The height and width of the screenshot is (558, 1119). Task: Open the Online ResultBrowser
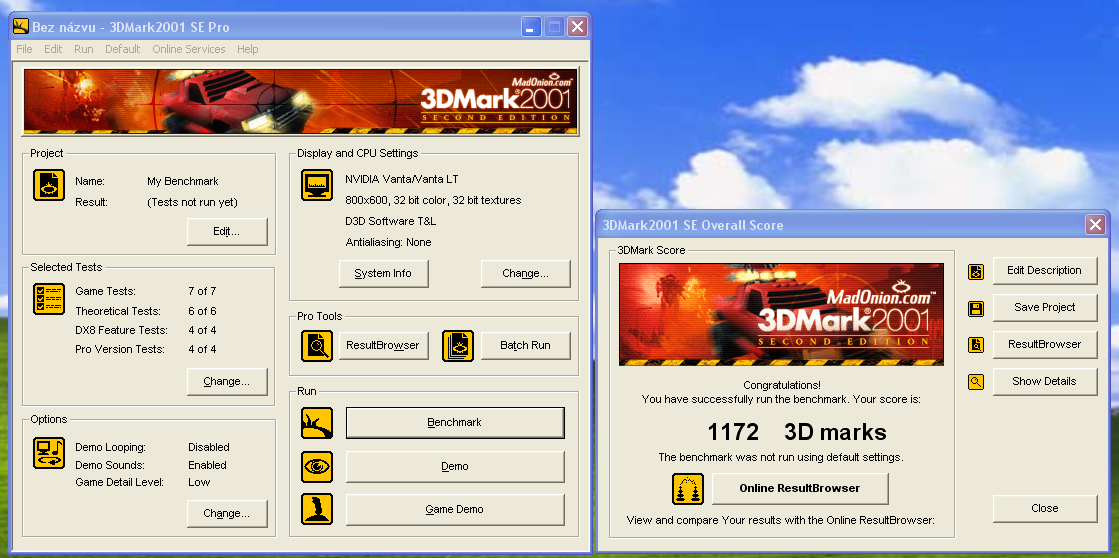(x=800, y=488)
